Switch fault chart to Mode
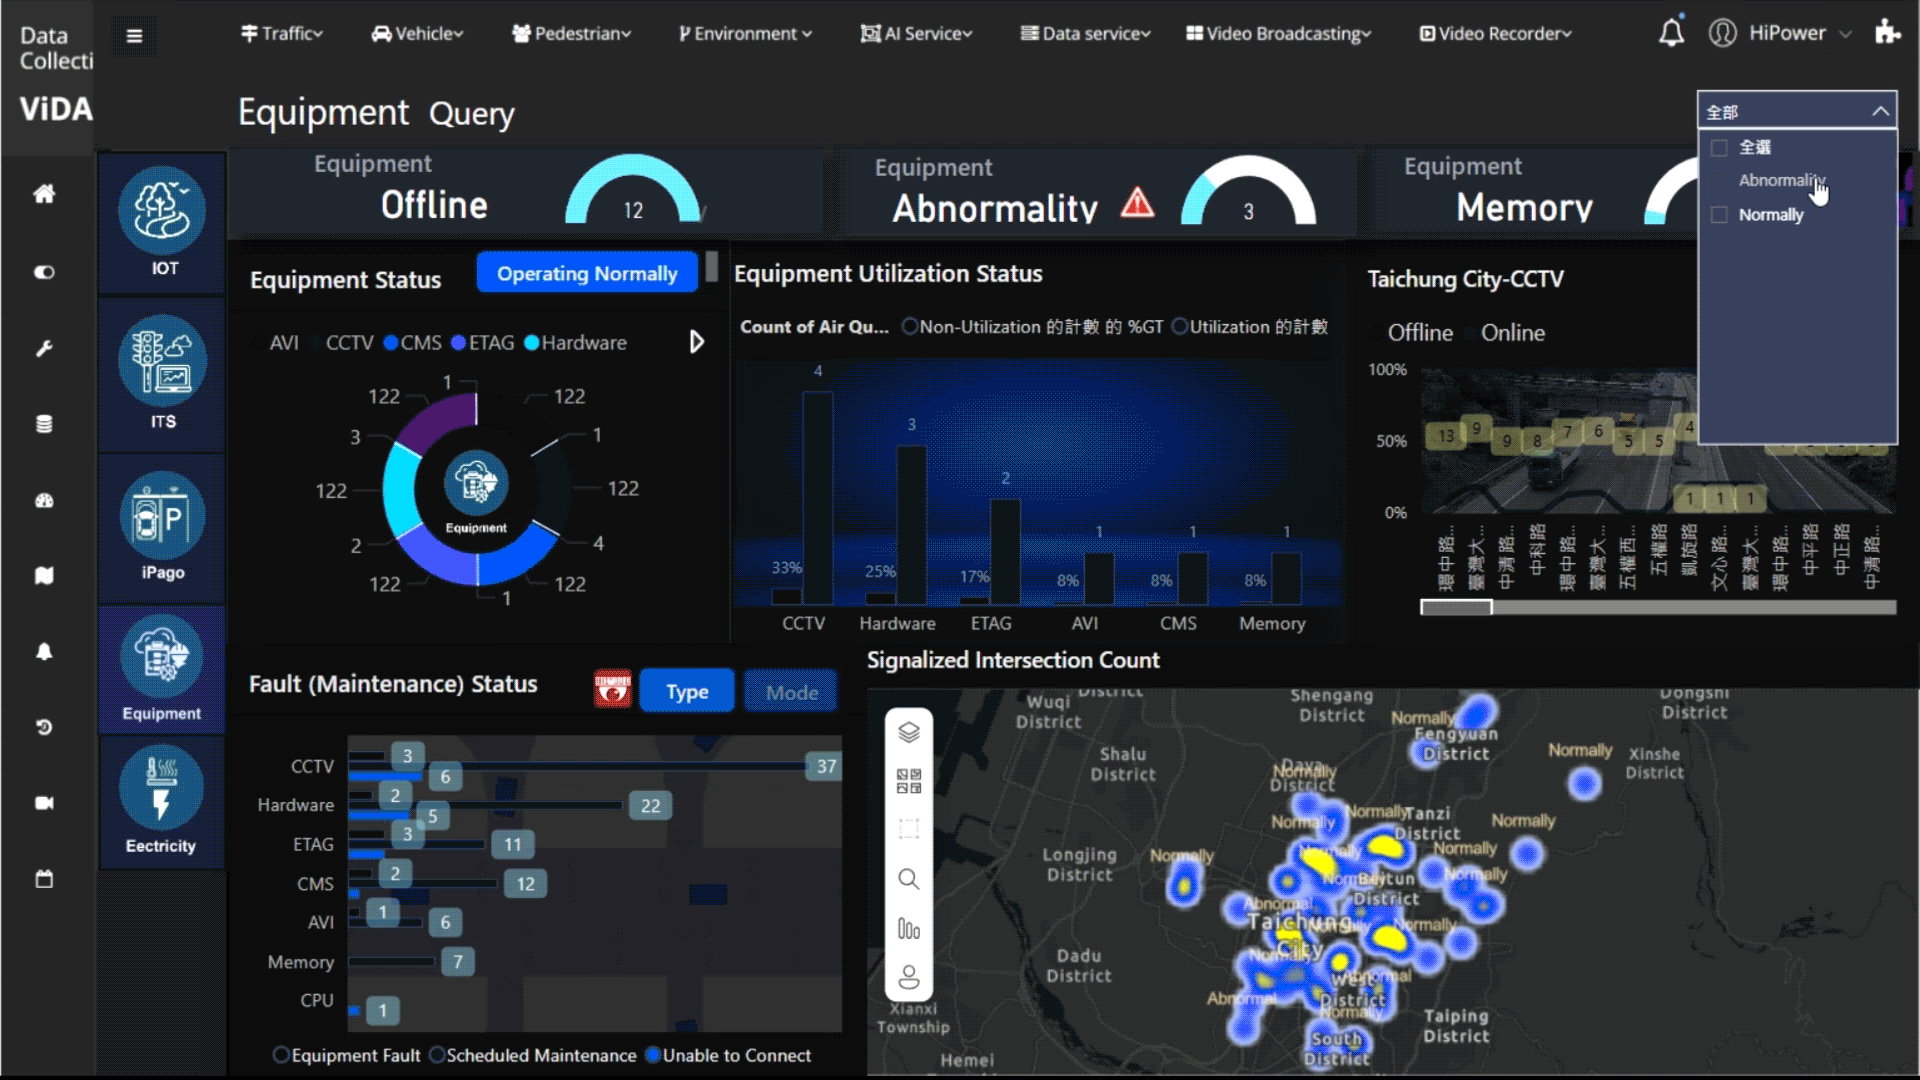This screenshot has height=1080, width=1920. [791, 692]
